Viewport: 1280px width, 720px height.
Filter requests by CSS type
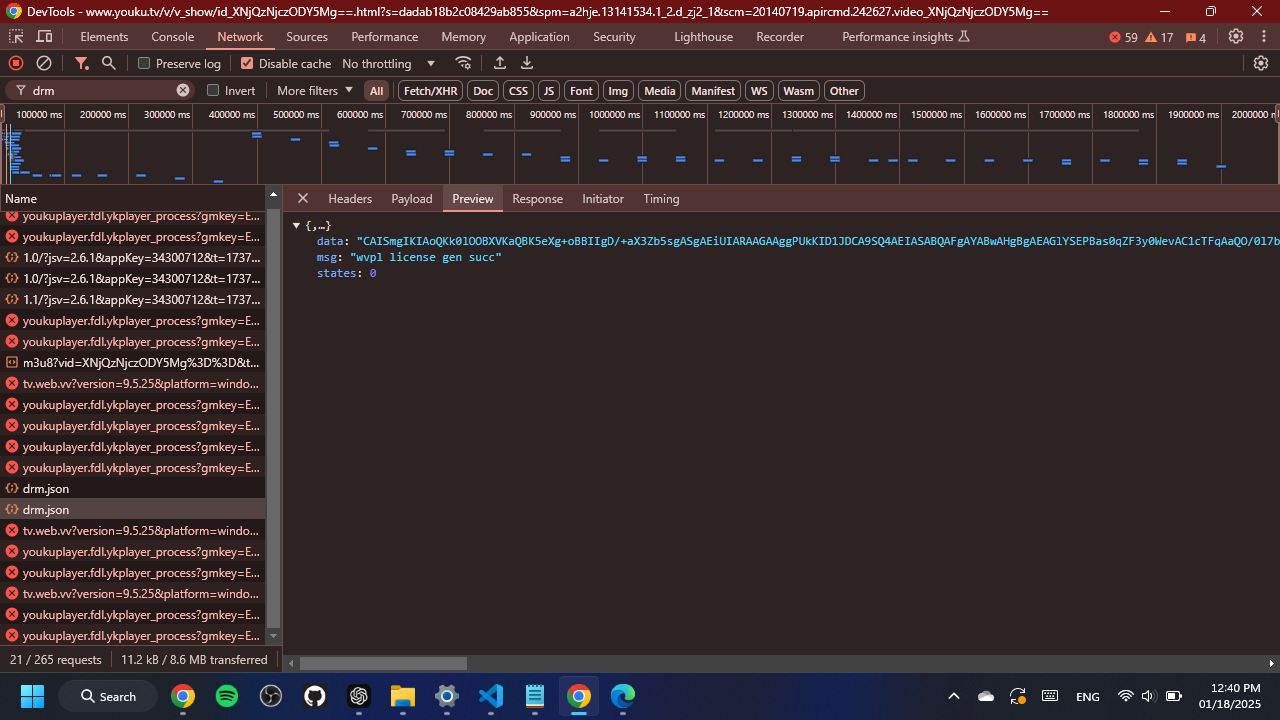(x=518, y=91)
